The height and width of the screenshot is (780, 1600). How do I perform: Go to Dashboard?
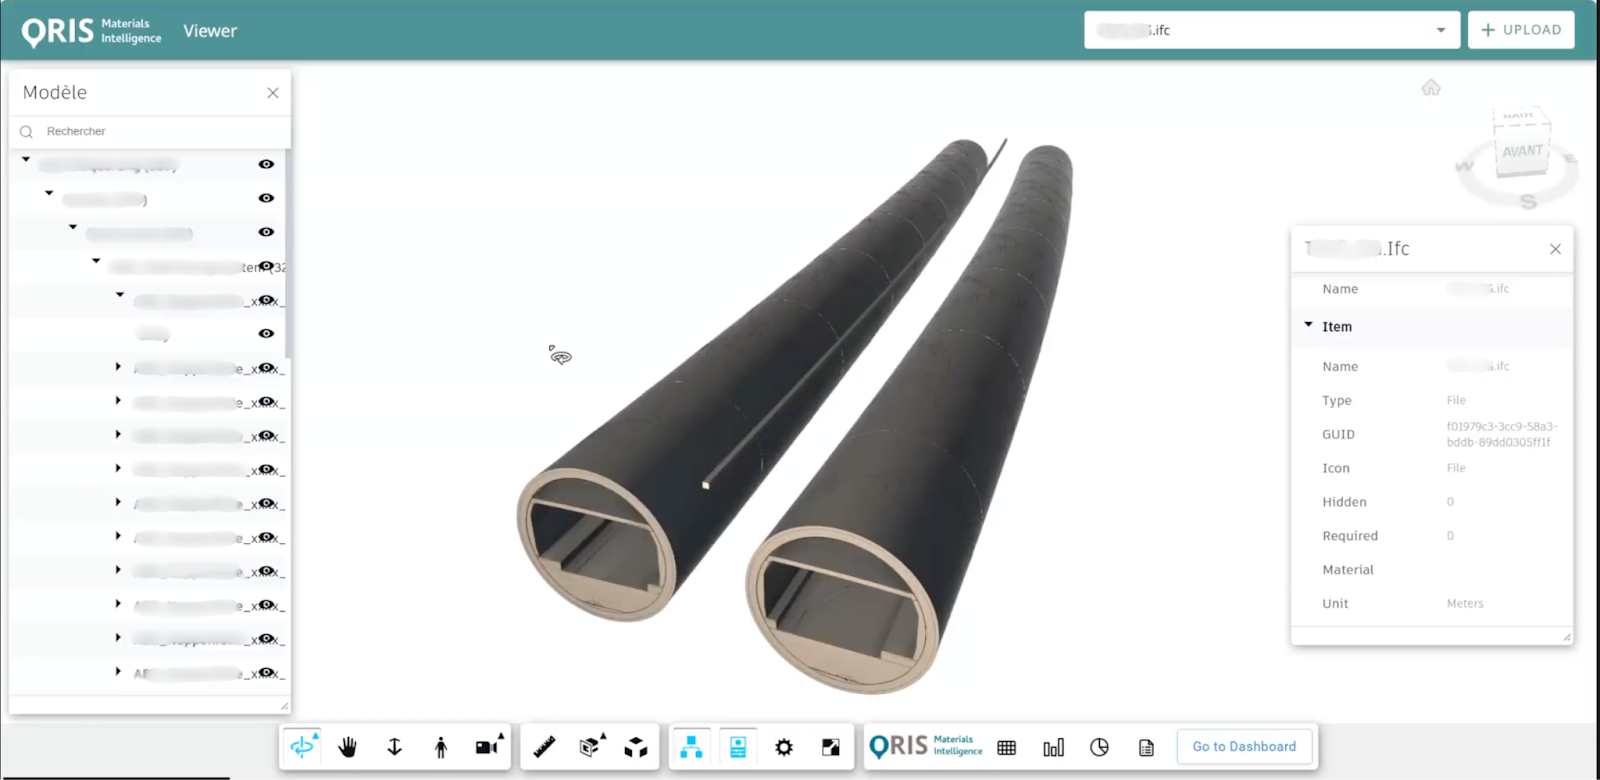tap(1244, 747)
